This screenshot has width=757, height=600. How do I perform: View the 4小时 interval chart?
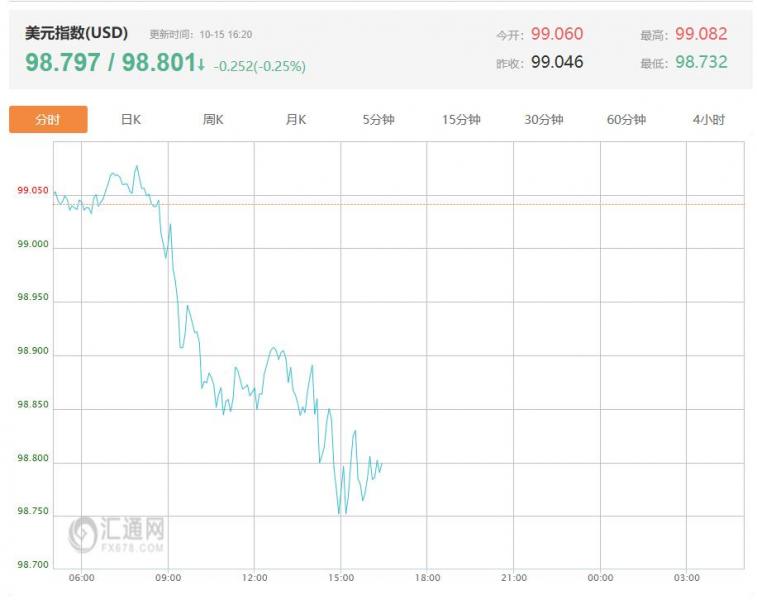tap(708, 120)
